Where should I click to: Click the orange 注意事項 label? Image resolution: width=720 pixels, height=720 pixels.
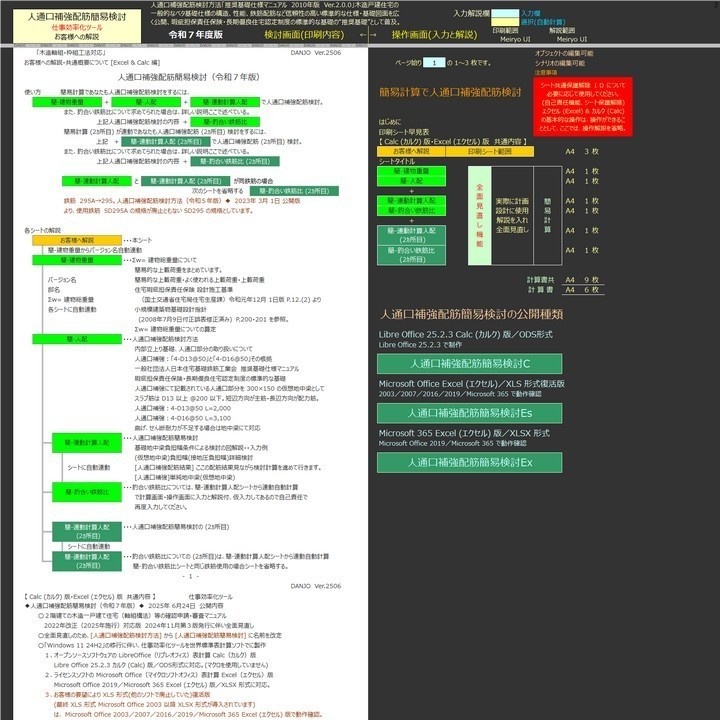546,73
